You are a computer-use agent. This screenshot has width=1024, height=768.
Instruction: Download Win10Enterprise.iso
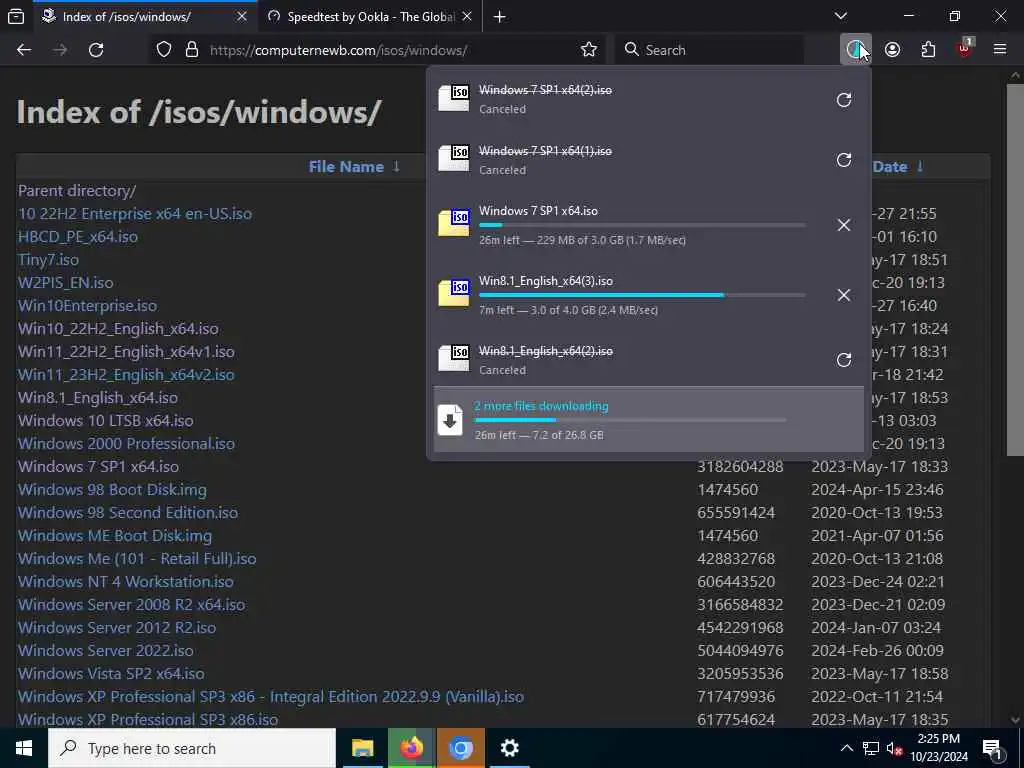[x=88, y=306]
